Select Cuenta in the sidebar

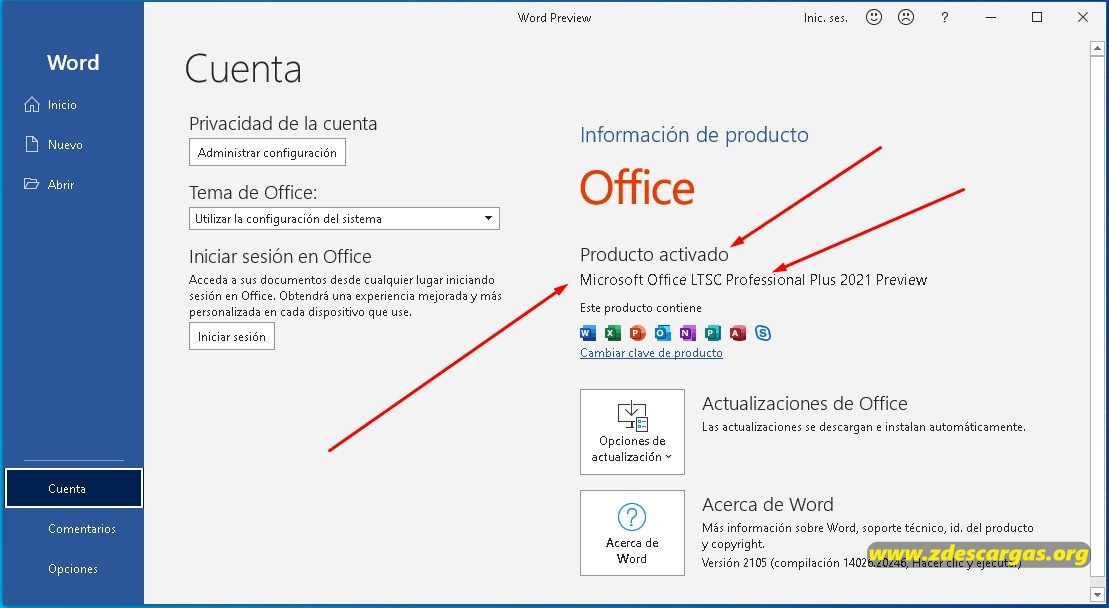(74, 488)
